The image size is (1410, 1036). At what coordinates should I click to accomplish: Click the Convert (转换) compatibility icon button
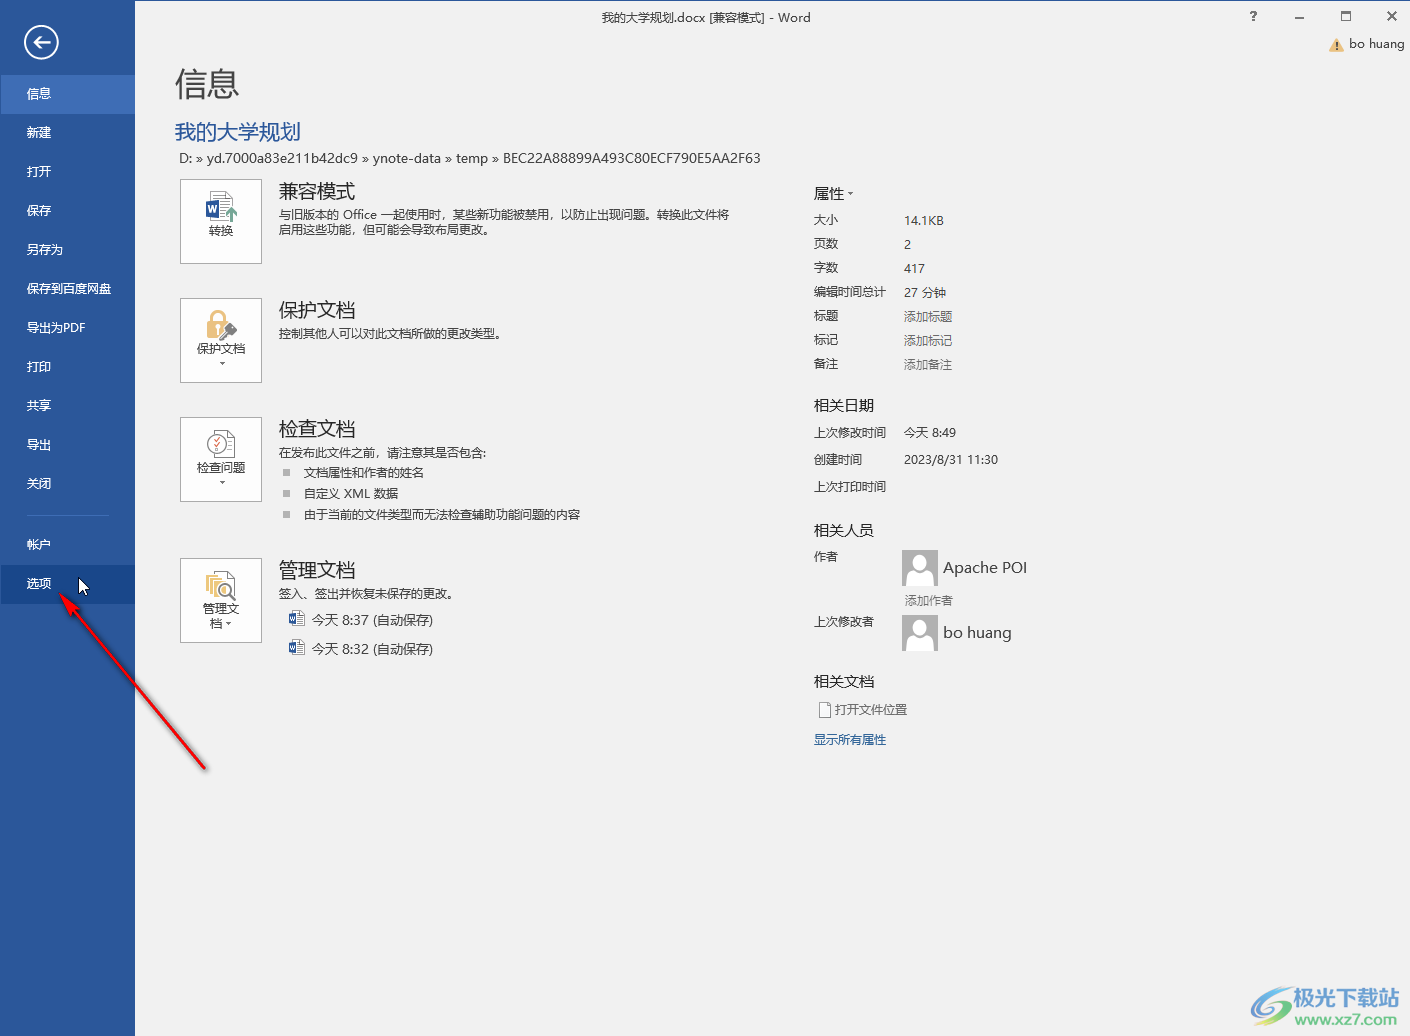[x=221, y=221]
